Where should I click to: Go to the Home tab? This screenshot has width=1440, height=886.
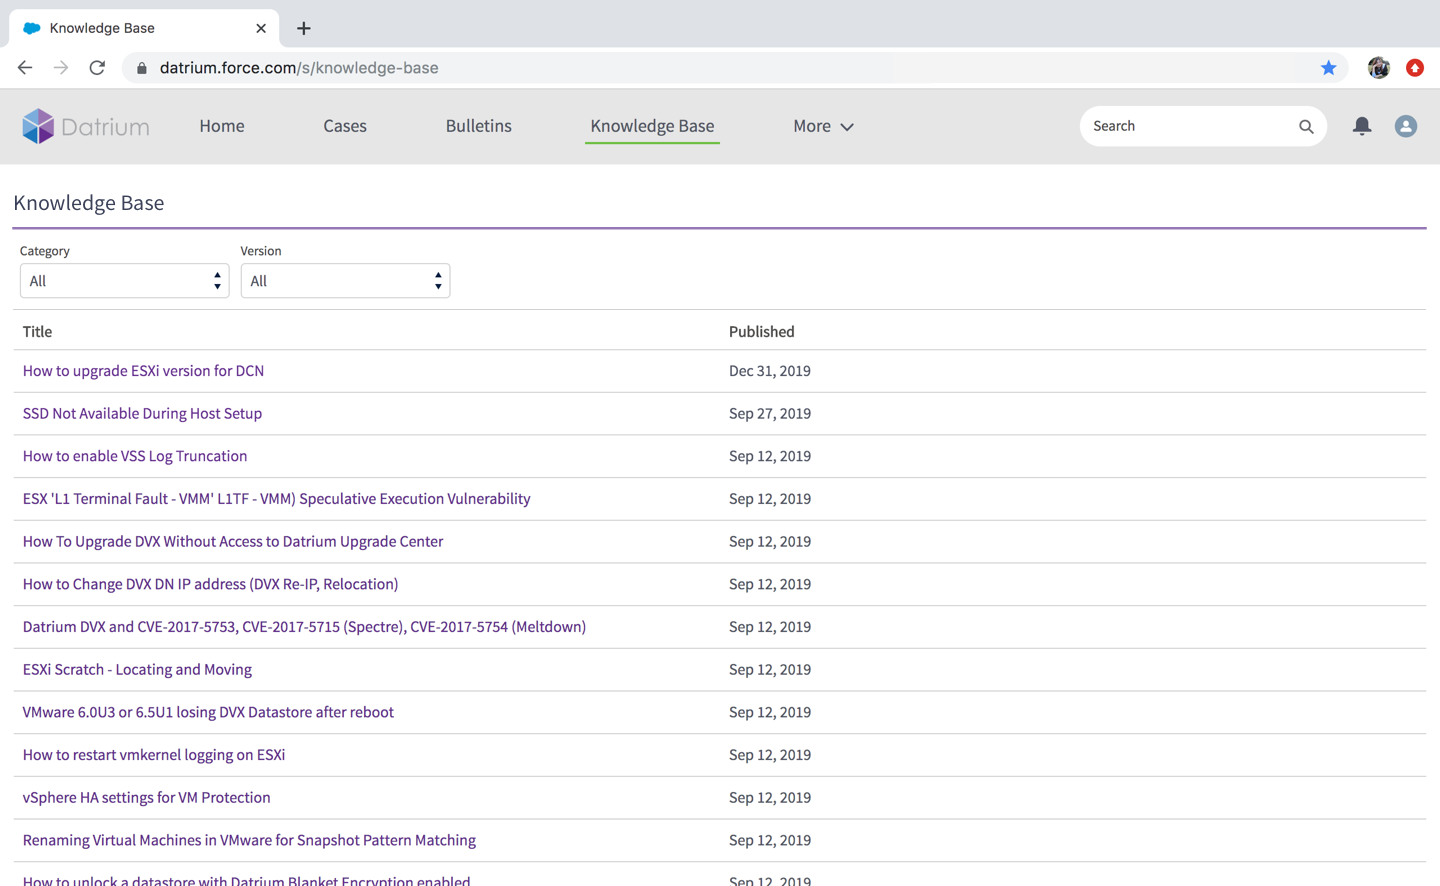pos(222,126)
